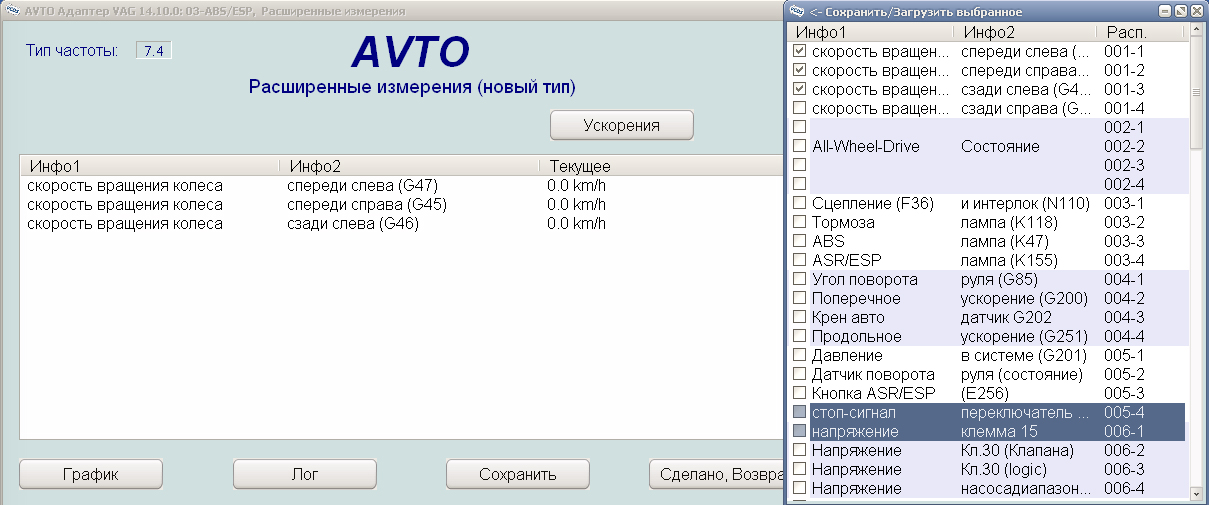Click the Лог button
This screenshot has width=1209, height=505.
pos(305,474)
